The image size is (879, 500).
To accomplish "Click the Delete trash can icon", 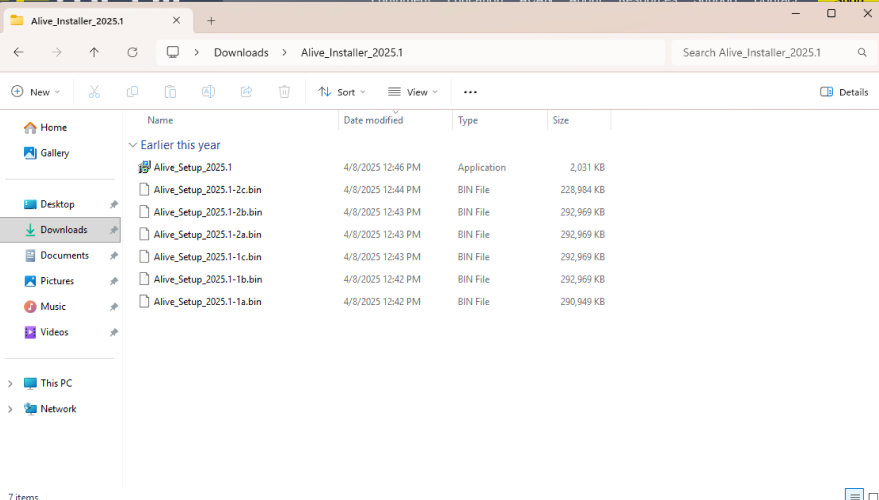I will point(284,92).
